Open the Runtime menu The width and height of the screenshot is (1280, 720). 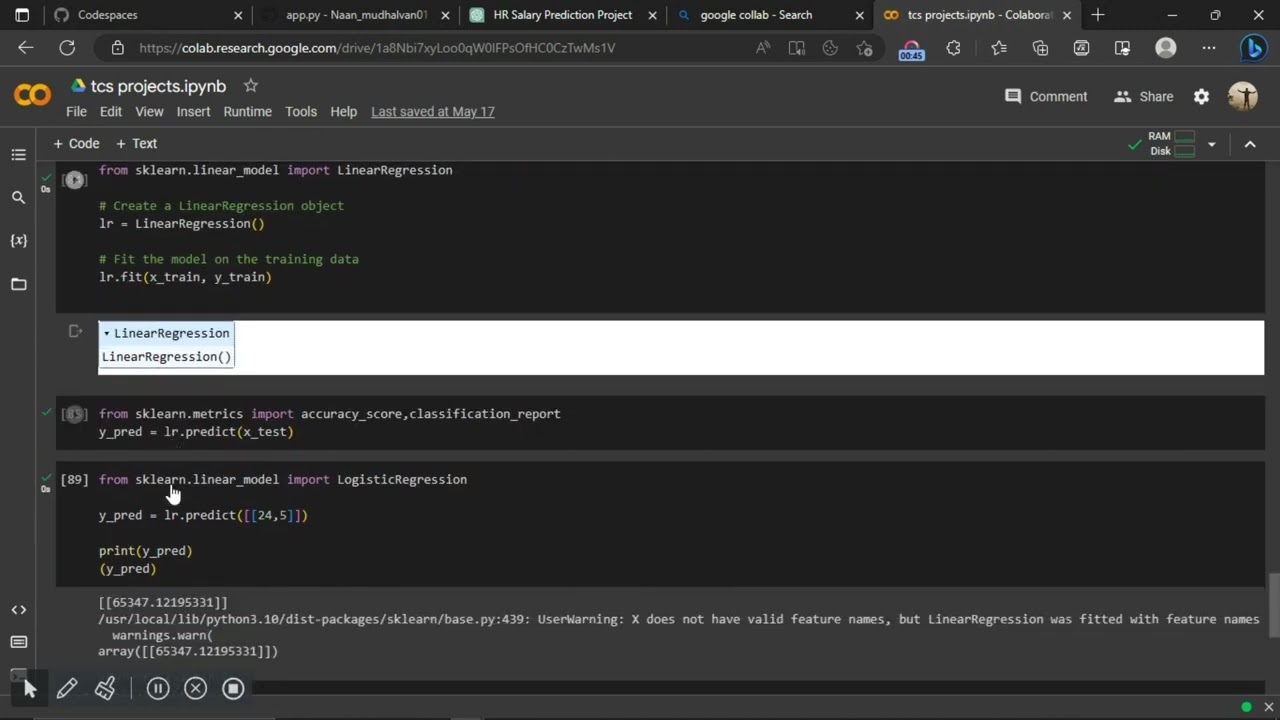(247, 112)
